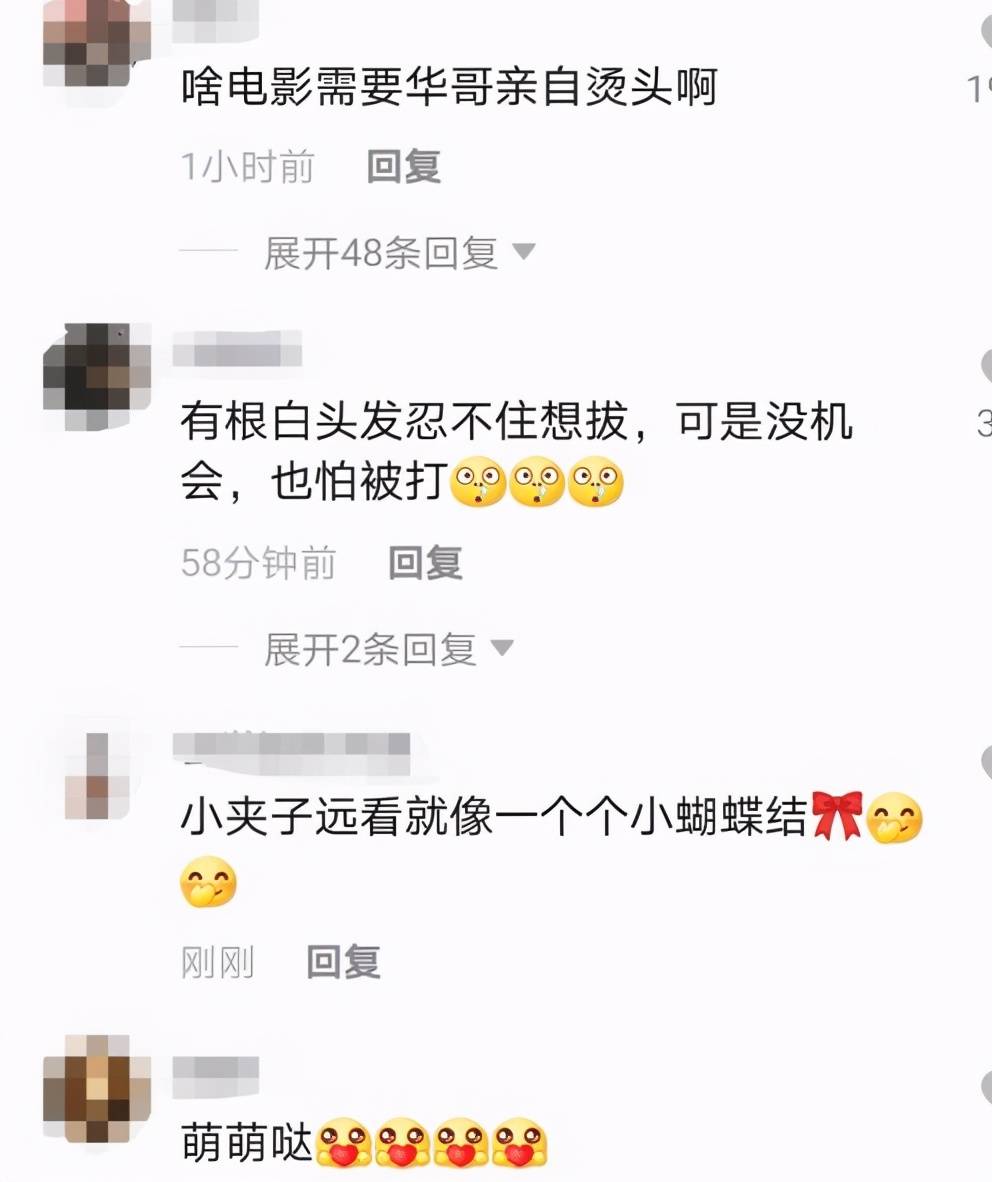Viewport: 992px width, 1182px height.
Task: Reply to the 华哥亲自烫头 comment
Action: point(403,166)
